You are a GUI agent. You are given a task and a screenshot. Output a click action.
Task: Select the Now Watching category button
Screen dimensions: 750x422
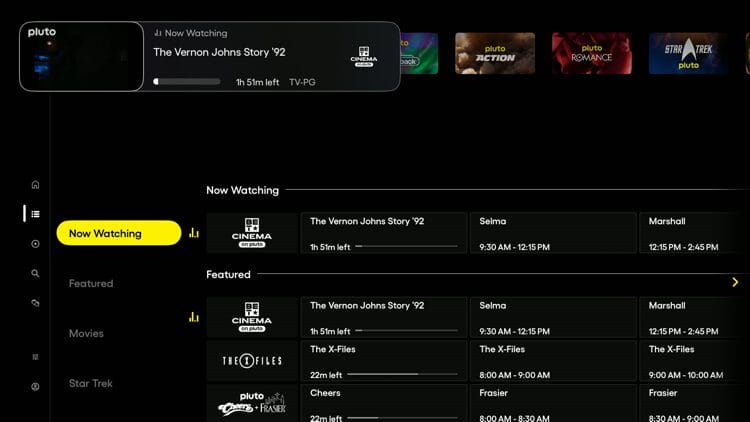119,233
